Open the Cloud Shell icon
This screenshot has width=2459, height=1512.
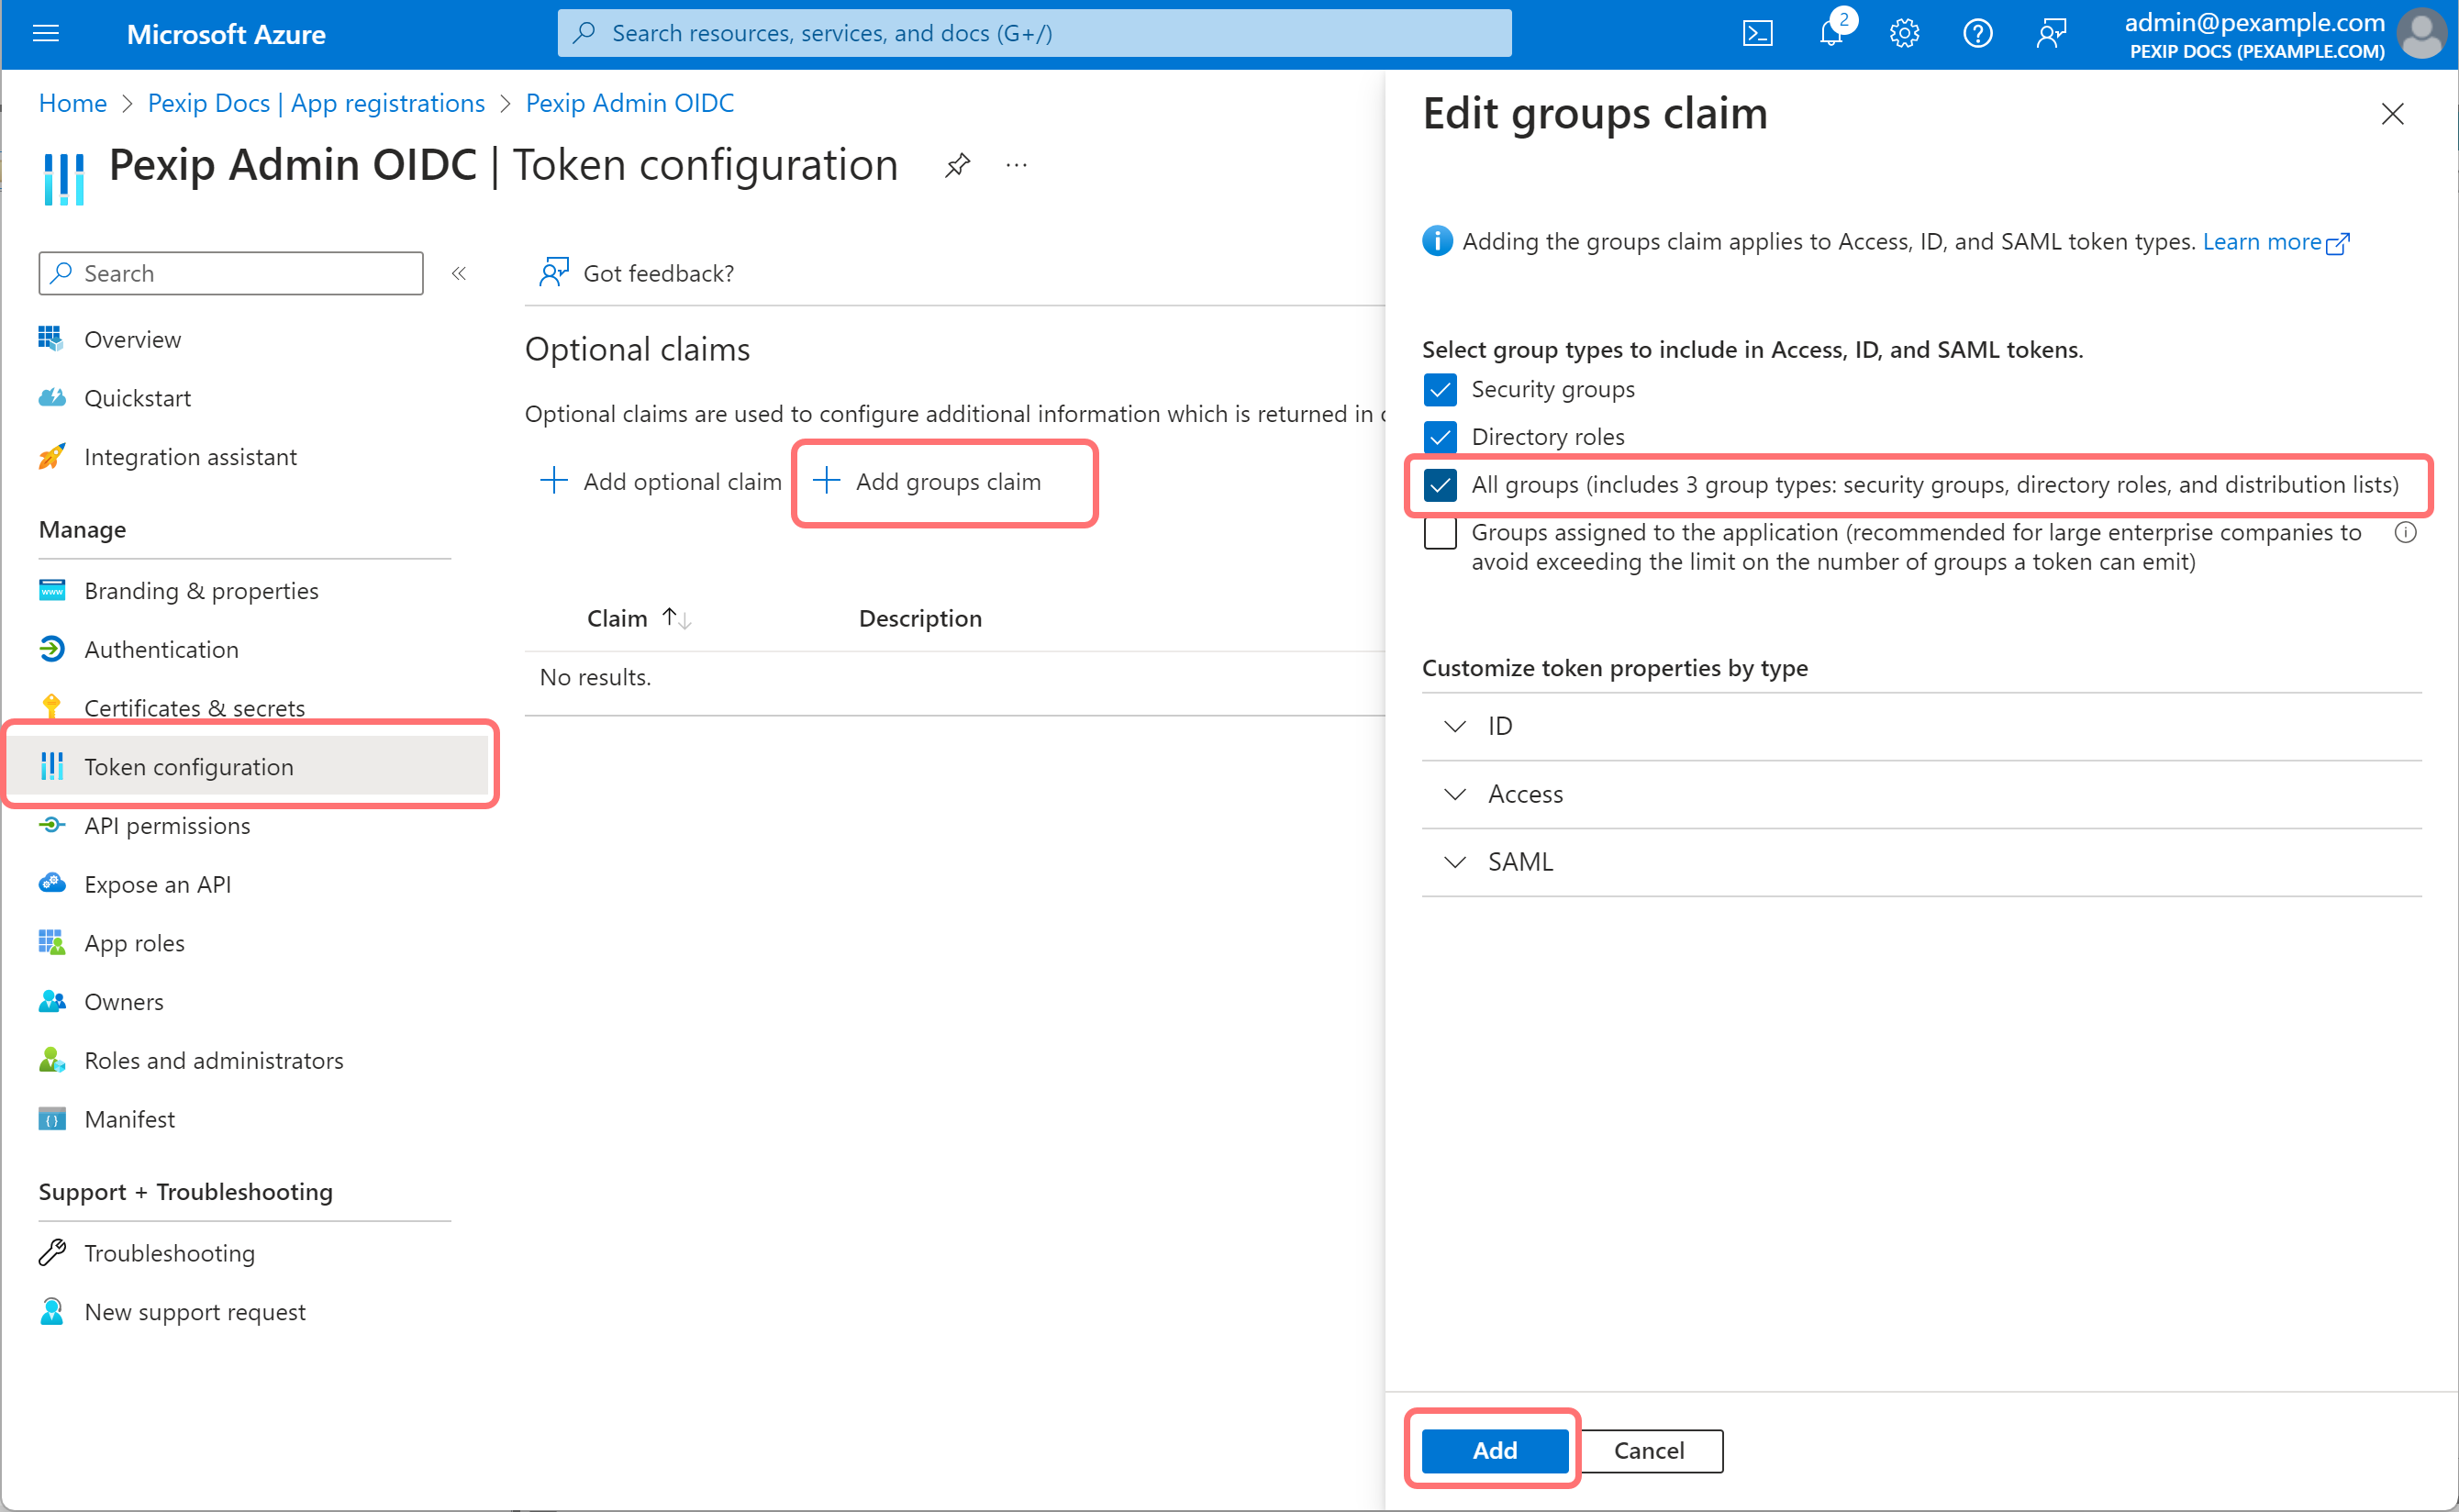1757,34
